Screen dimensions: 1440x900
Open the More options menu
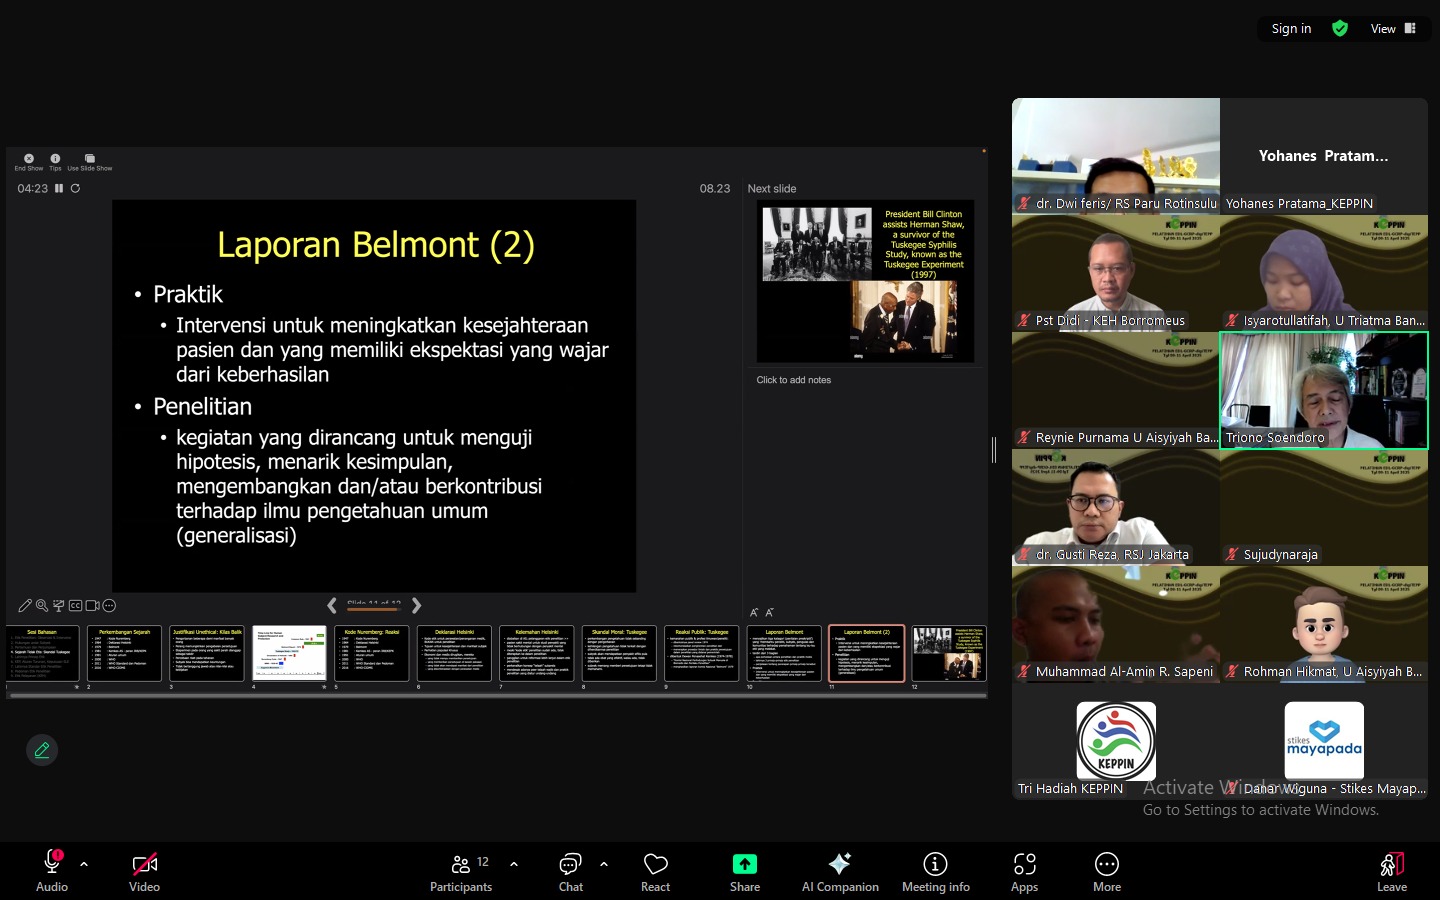point(1107,870)
